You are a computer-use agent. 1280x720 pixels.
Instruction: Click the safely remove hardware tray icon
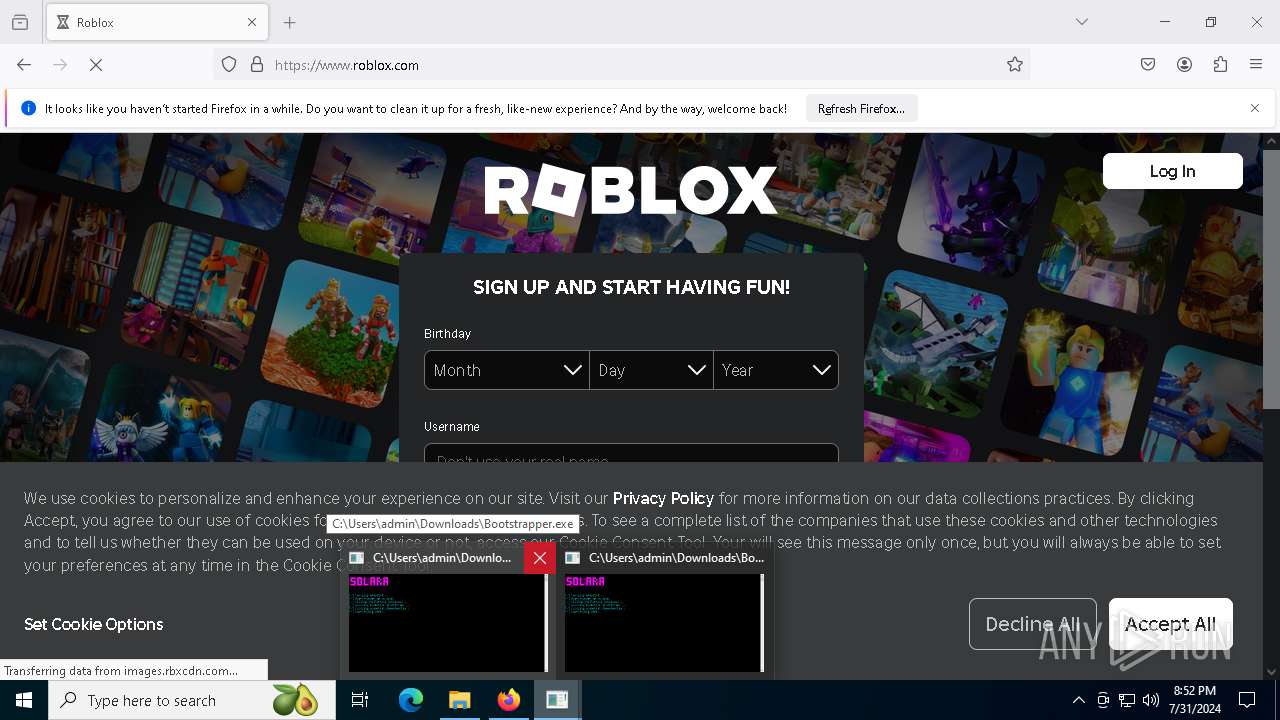[1103, 700]
